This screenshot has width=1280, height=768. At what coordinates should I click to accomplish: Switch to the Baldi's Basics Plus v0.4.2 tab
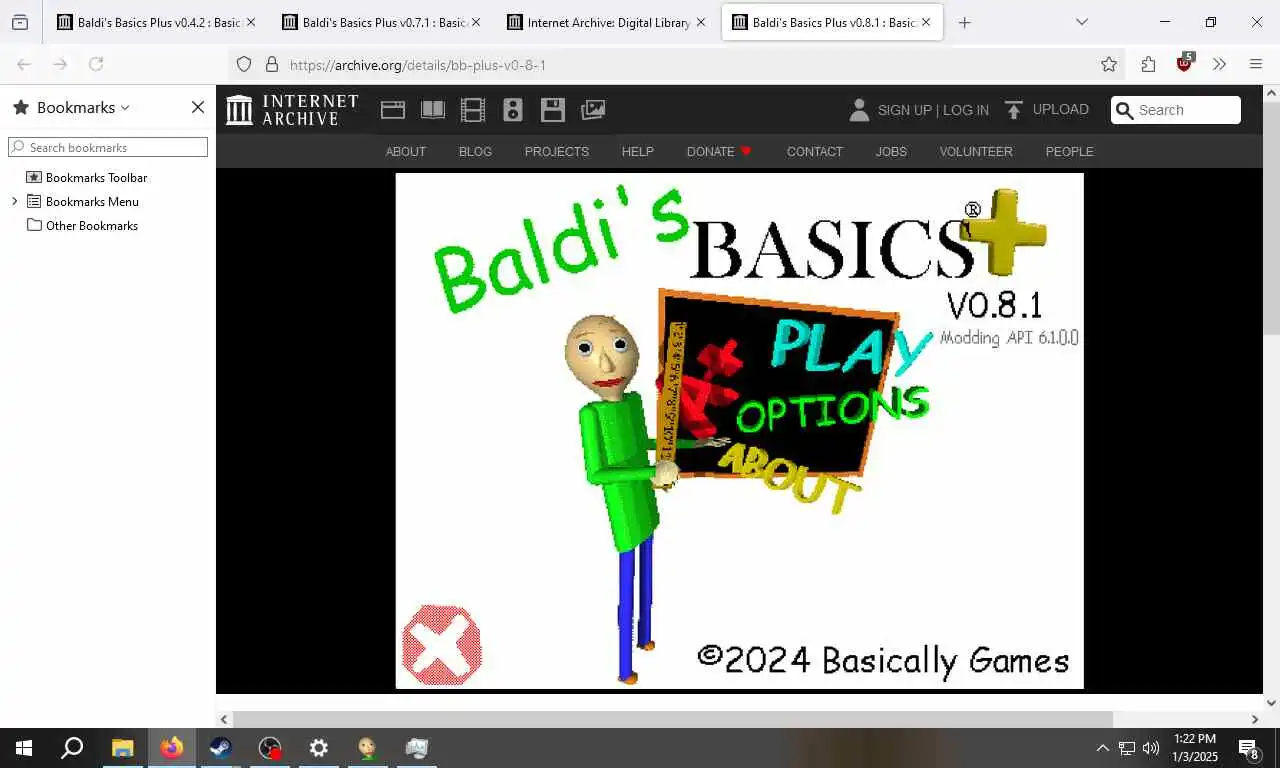[157, 22]
